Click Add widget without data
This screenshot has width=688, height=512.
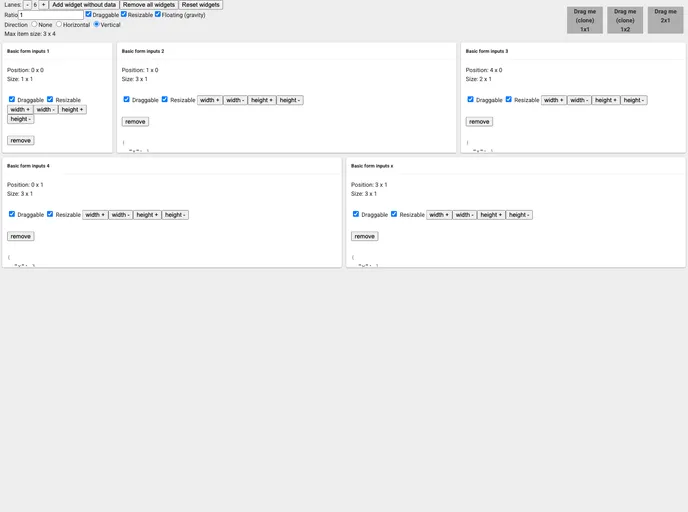[x=84, y=5]
